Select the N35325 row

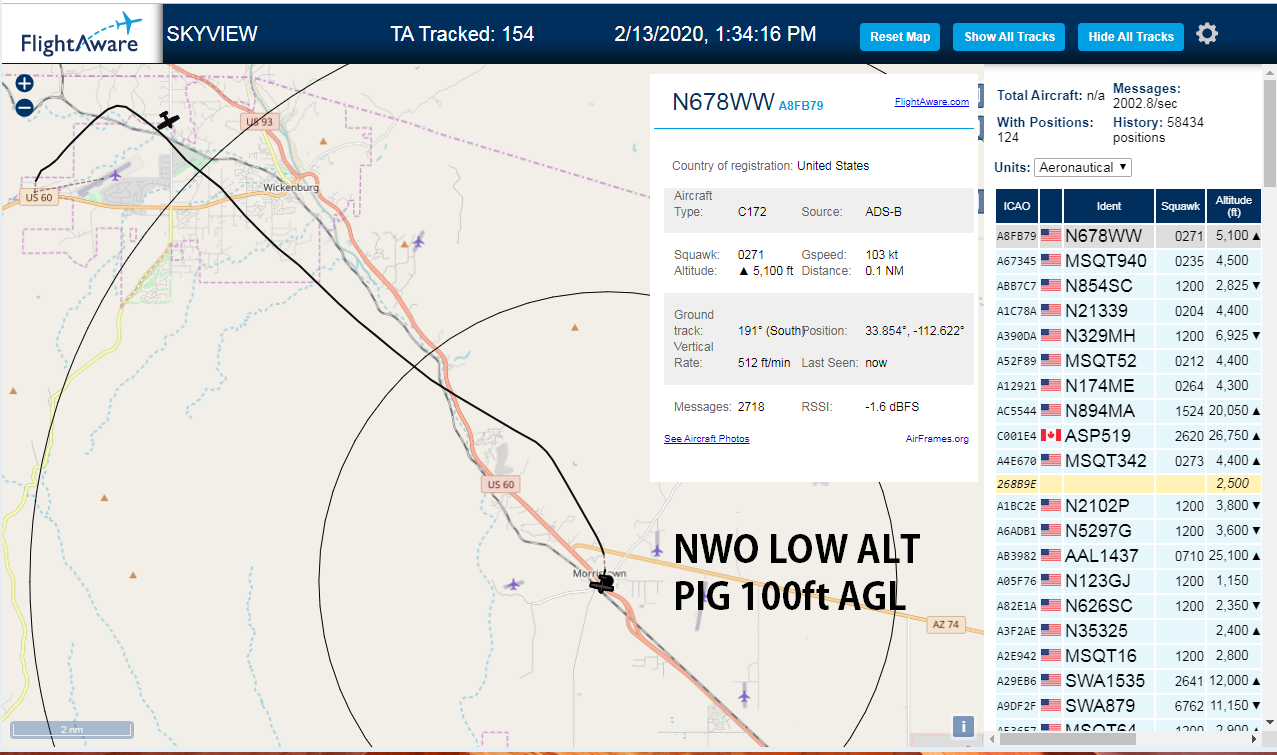coord(1129,631)
